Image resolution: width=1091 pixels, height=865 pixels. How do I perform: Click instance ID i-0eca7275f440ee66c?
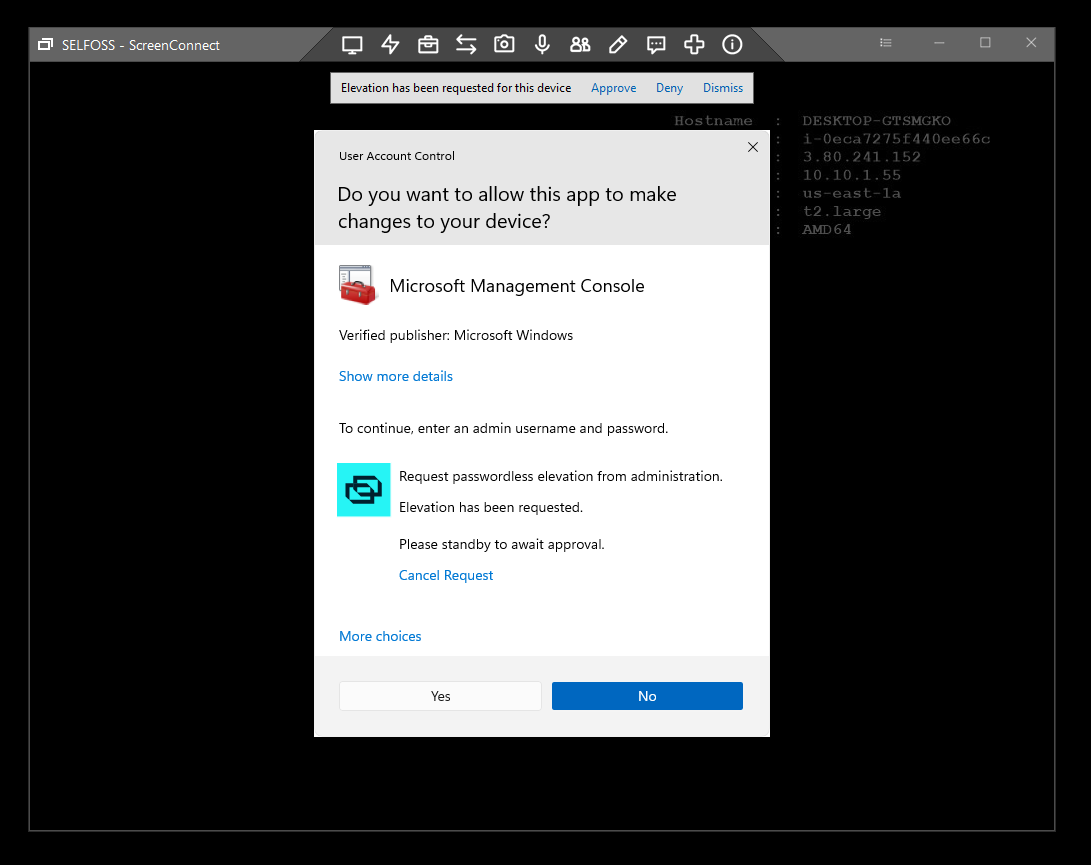click(x=896, y=139)
